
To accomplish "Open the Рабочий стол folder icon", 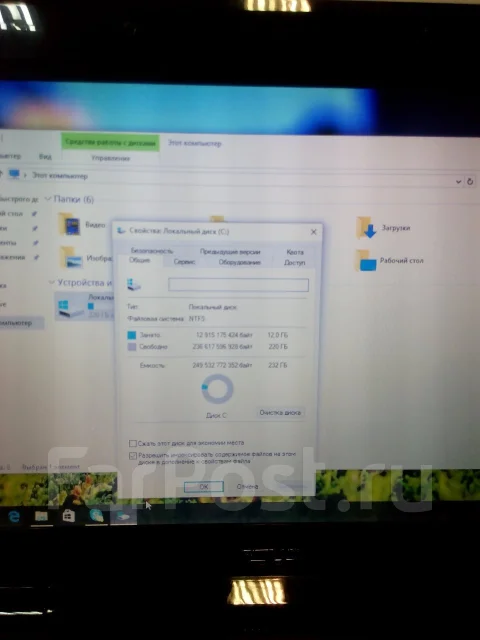I will point(366,261).
